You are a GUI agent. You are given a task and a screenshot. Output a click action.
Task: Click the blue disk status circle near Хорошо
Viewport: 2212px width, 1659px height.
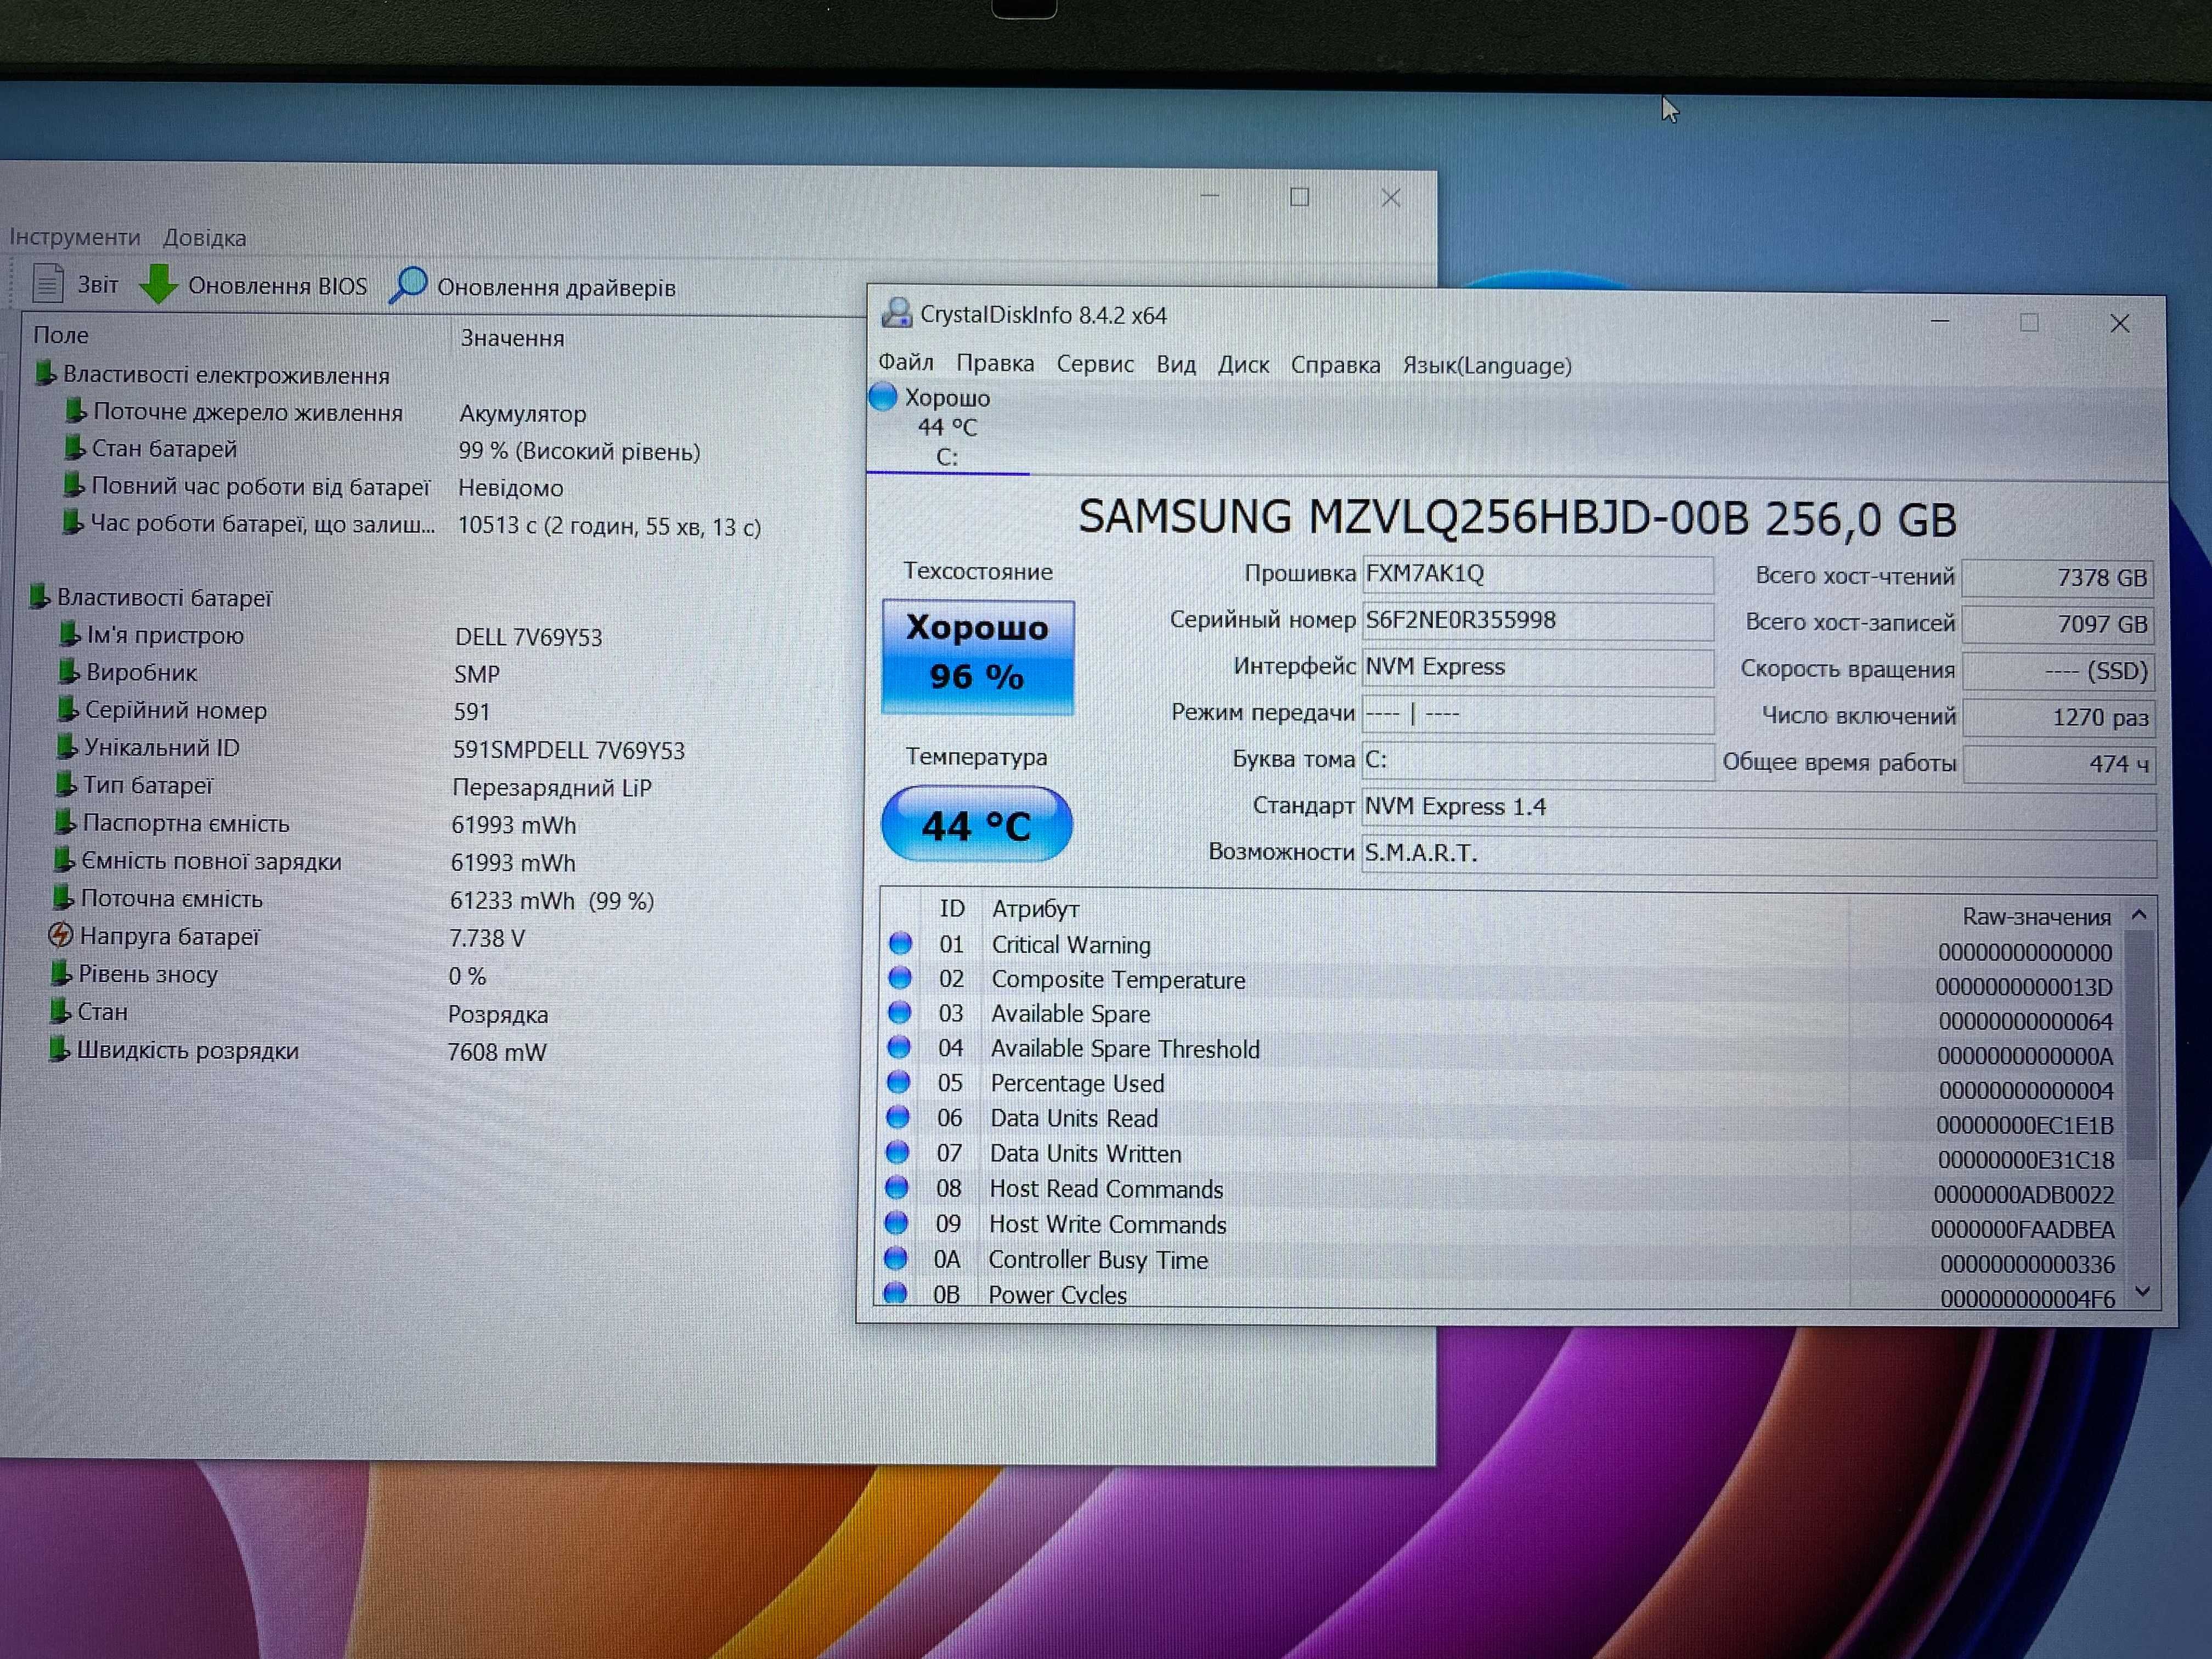[x=883, y=396]
